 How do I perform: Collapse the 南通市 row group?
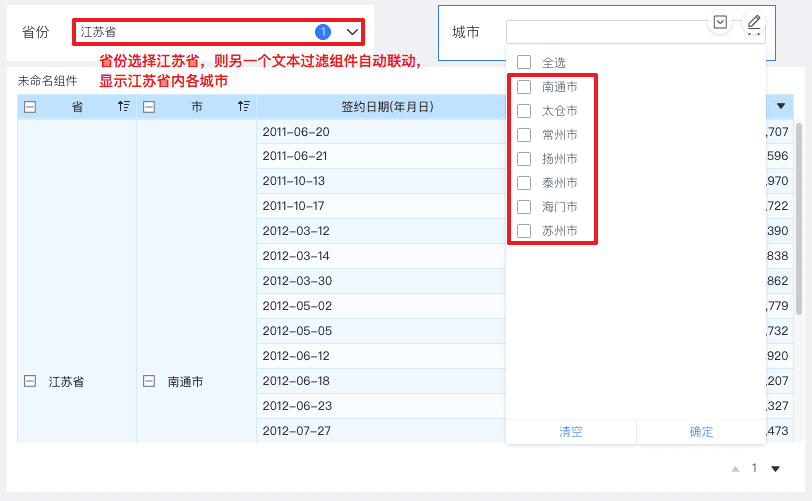click(149, 381)
